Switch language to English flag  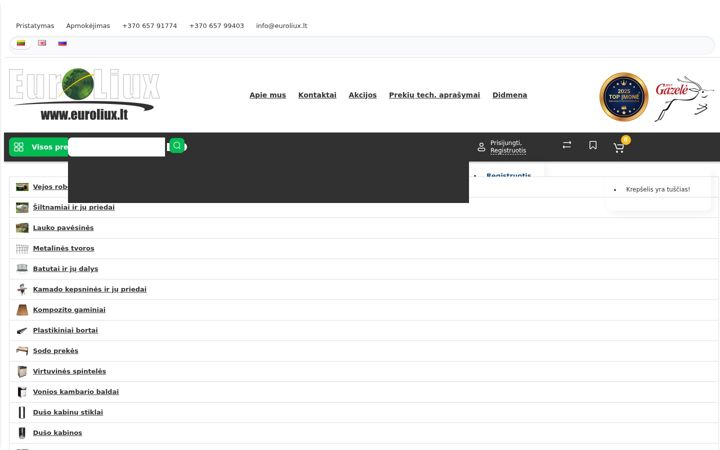[x=42, y=43]
